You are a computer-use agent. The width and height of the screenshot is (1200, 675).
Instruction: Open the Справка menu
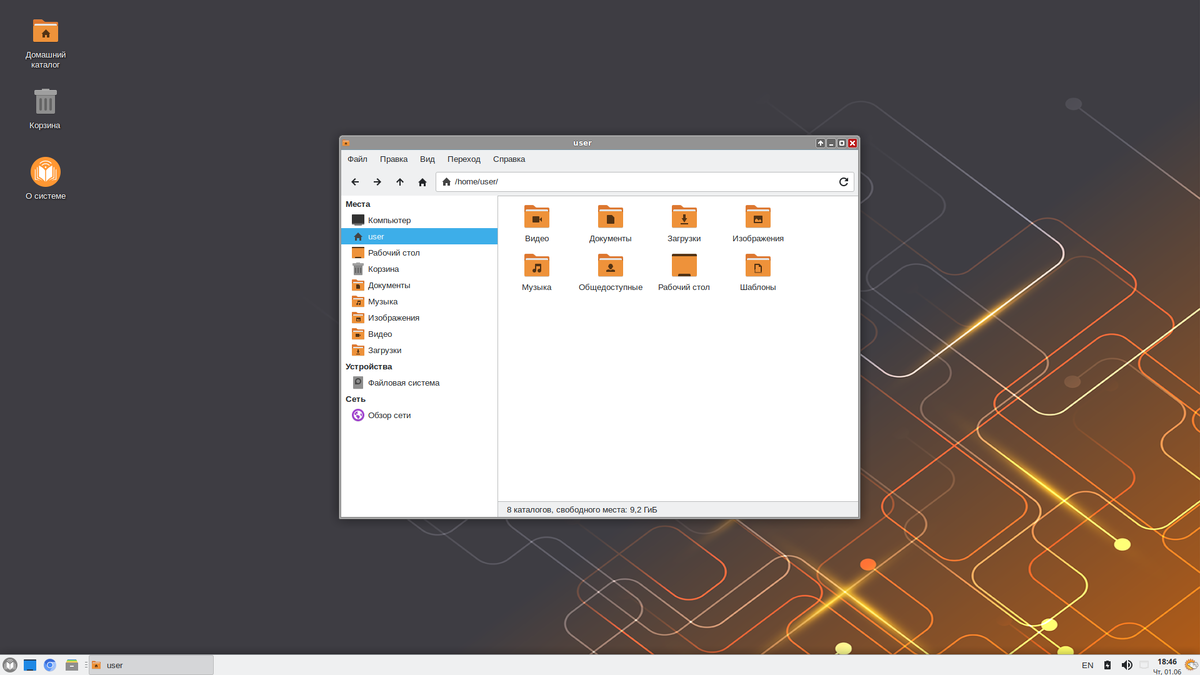[x=509, y=159]
